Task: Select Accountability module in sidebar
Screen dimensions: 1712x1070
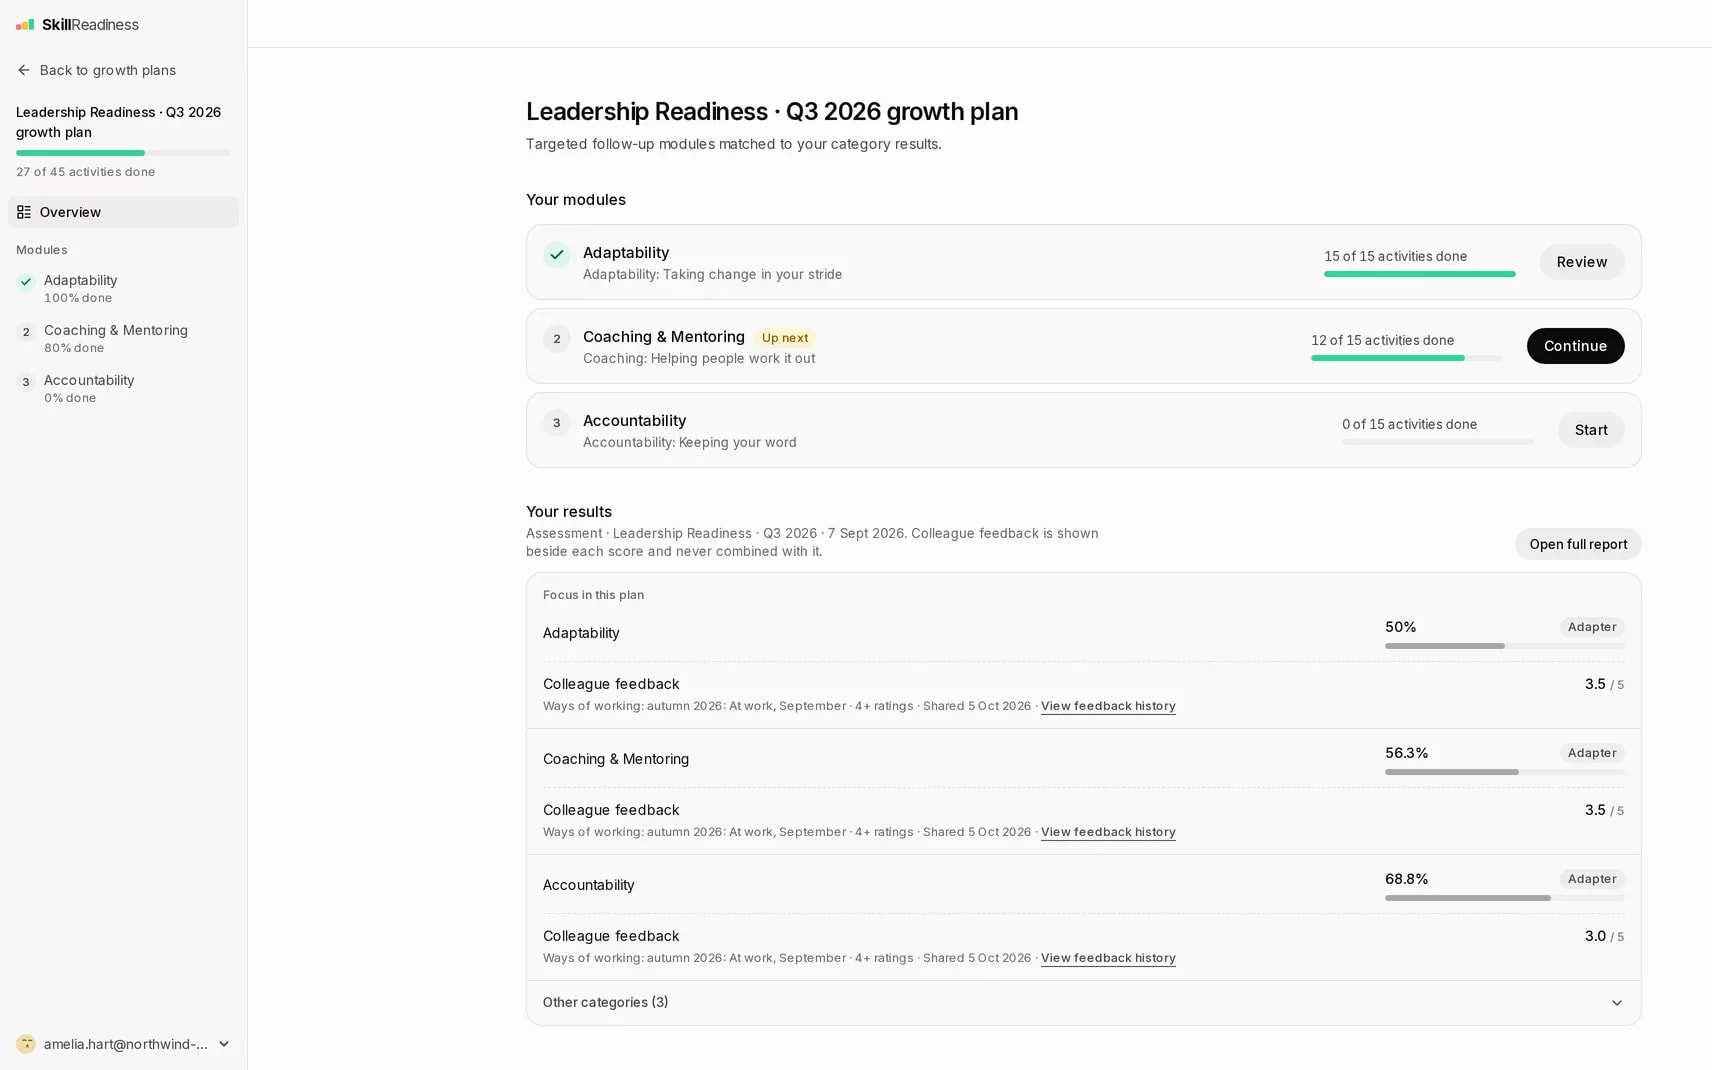Action: (124, 388)
